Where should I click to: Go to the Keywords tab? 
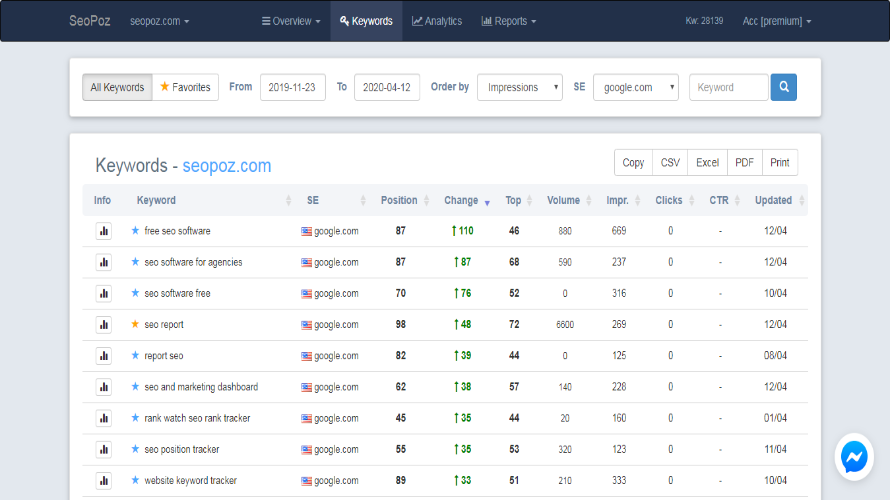coord(366,21)
